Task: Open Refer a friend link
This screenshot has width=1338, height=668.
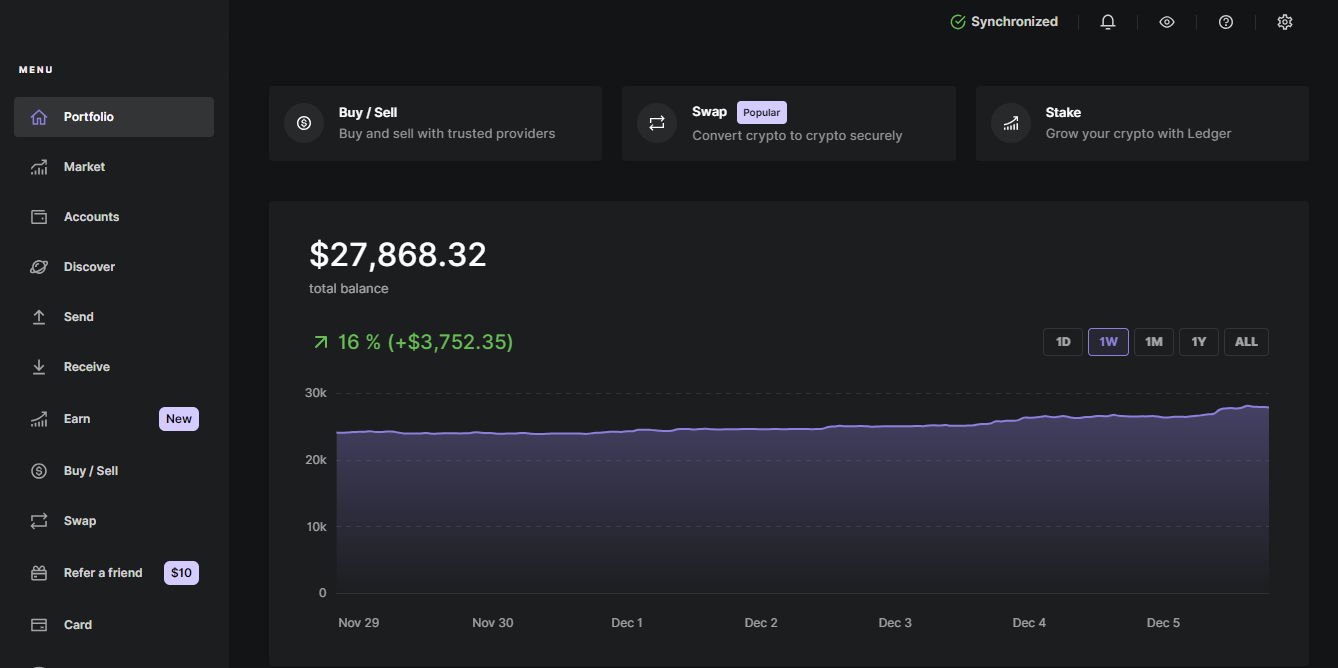Action: pos(103,573)
